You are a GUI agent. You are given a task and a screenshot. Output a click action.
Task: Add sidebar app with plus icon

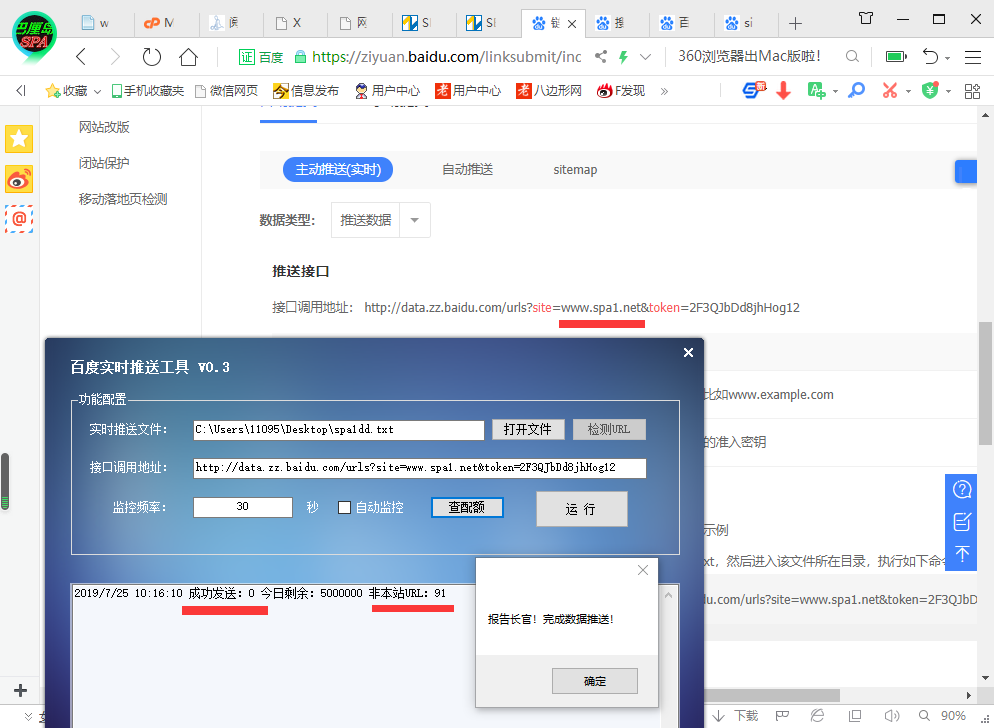[20, 690]
